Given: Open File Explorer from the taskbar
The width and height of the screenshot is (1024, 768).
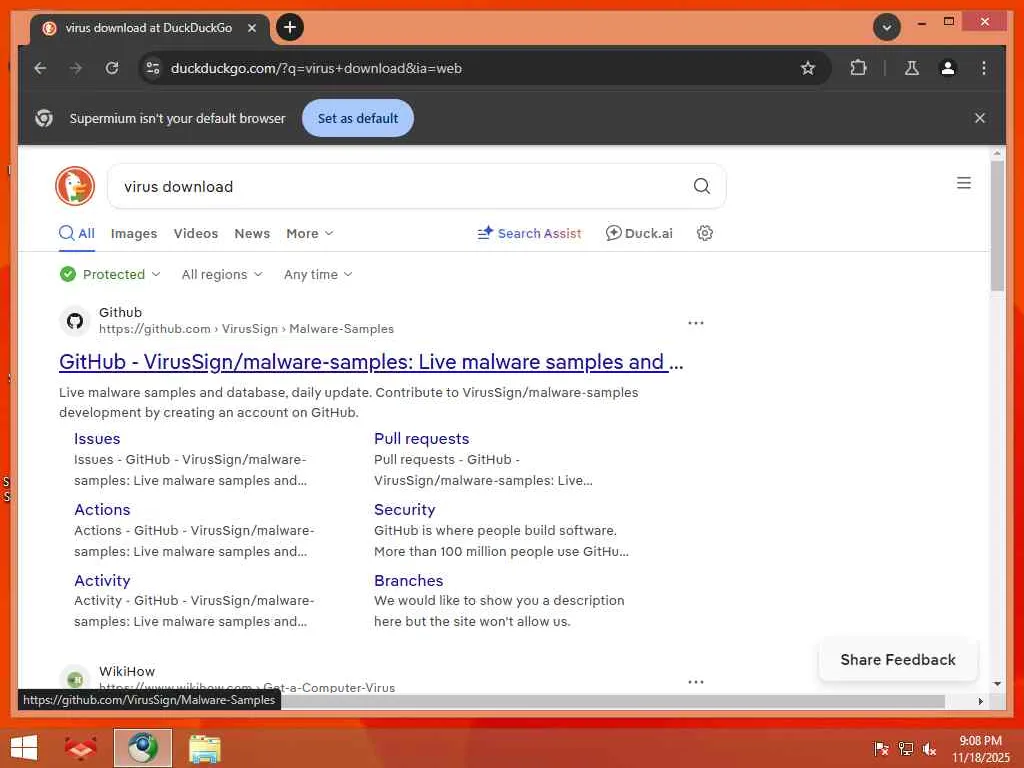Looking at the screenshot, I should (x=204, y=748).
